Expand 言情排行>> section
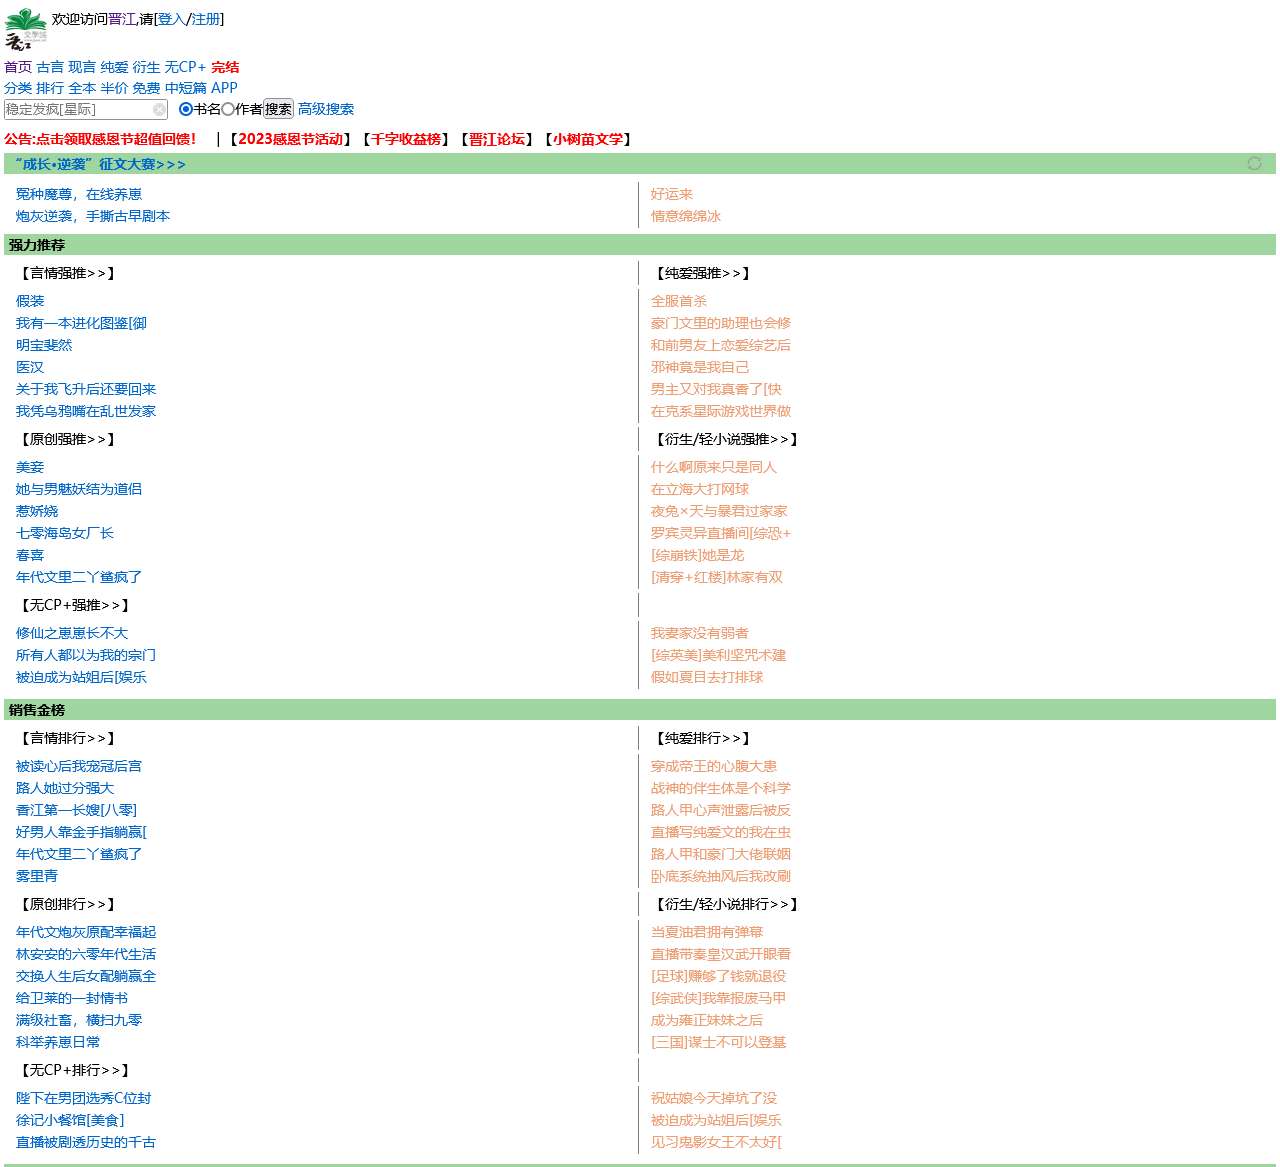This screenshot has width=1280, height=1167. coord(68,738)
